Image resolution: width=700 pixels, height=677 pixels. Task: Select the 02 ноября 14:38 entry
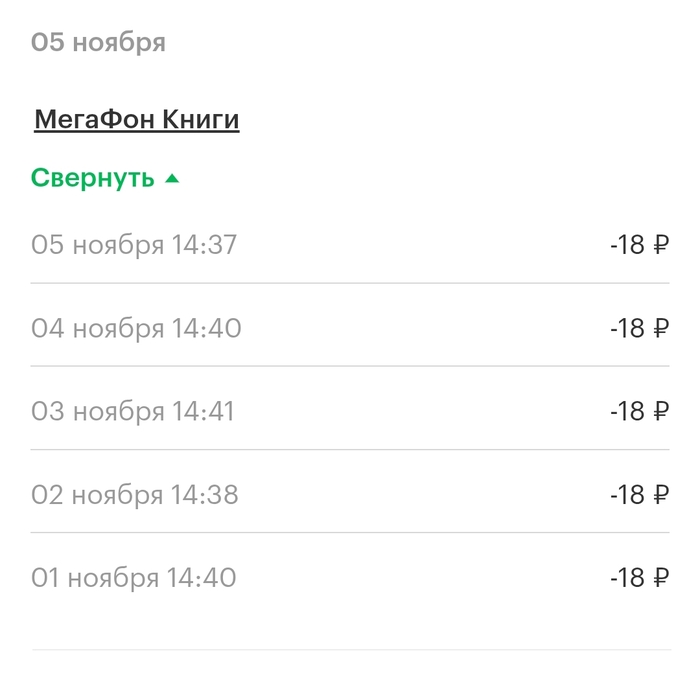point(135,495)
